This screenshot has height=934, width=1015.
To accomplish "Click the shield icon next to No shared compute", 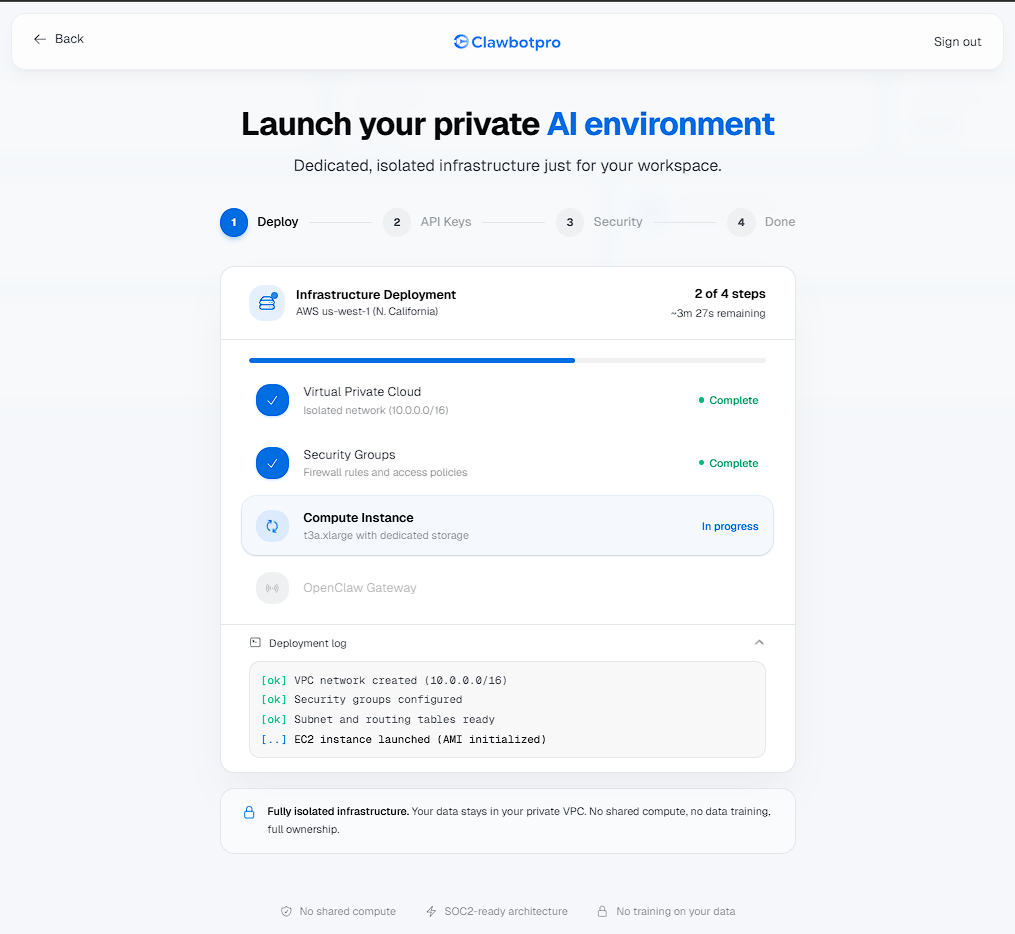I will 286,911.
